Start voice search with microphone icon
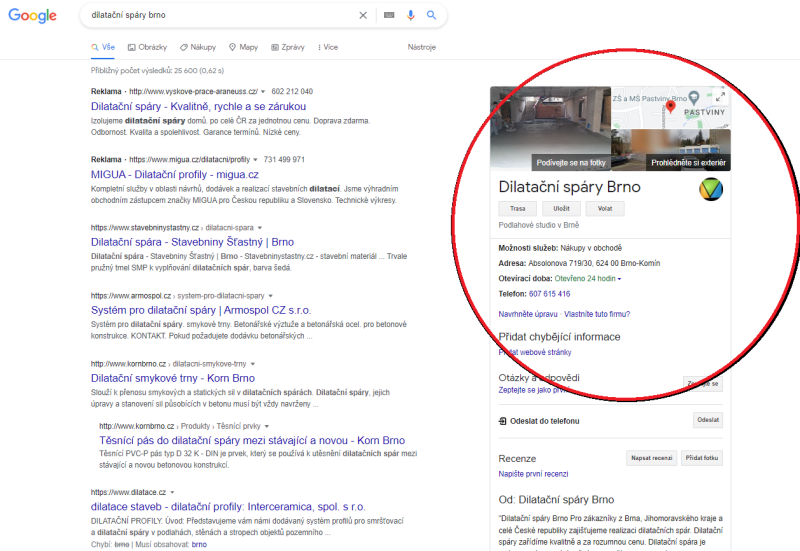Viewport: 800px width, 551px height. (x=411, y=15)
